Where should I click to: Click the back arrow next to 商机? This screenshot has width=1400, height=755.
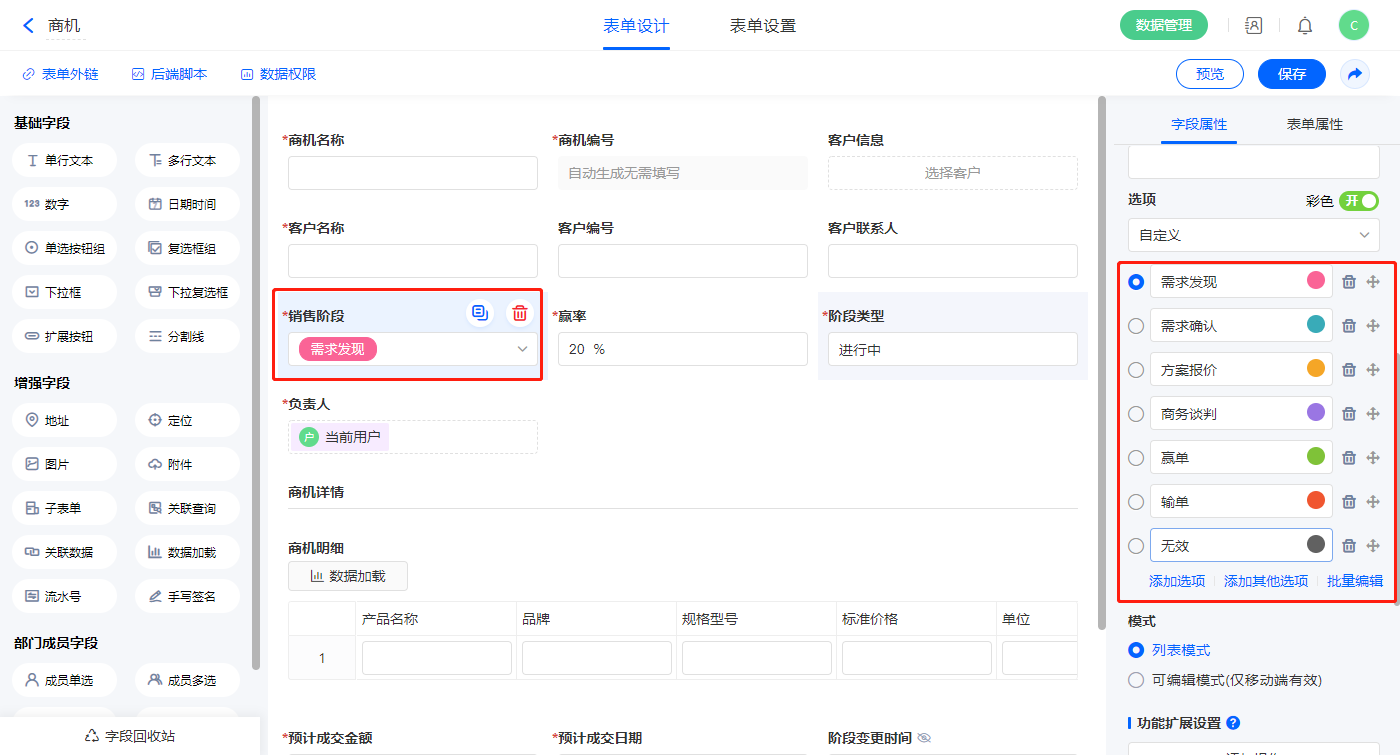click(28, 26)
